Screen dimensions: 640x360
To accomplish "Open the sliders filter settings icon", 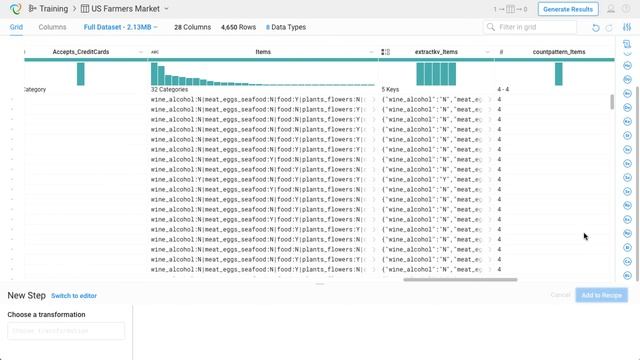I will pos(627,27).
